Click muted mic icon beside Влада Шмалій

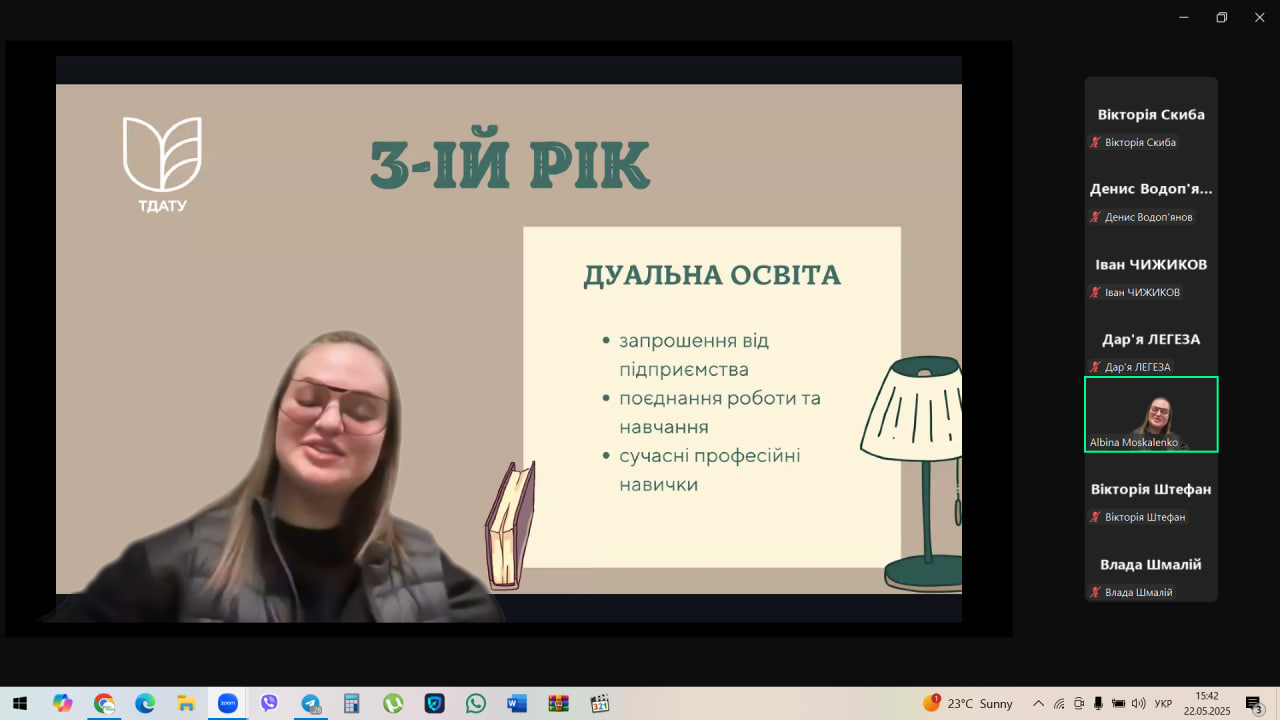click(x=1095, y=592)
